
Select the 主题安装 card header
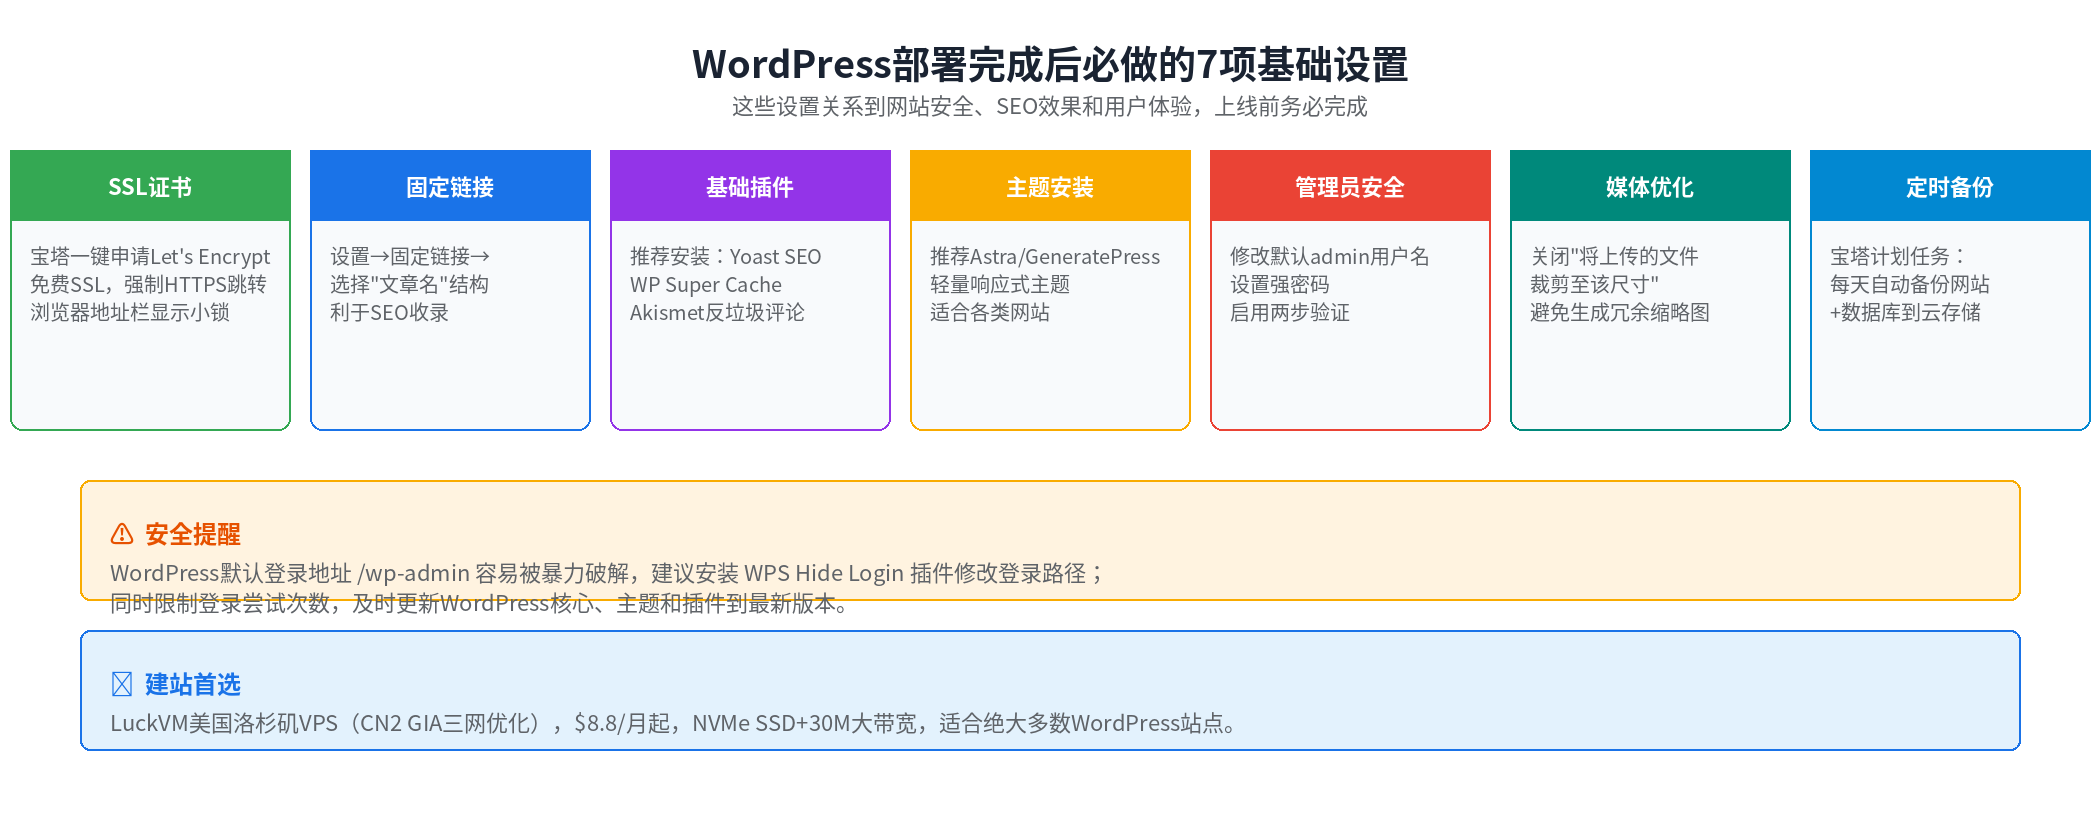point(1050,186)
